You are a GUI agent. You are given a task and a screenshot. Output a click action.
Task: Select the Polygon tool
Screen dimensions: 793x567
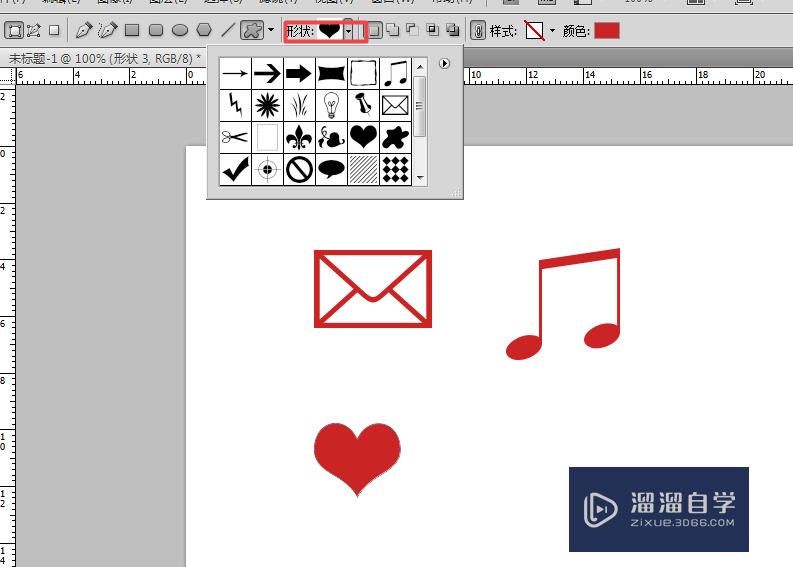click(x=204, y=31)
